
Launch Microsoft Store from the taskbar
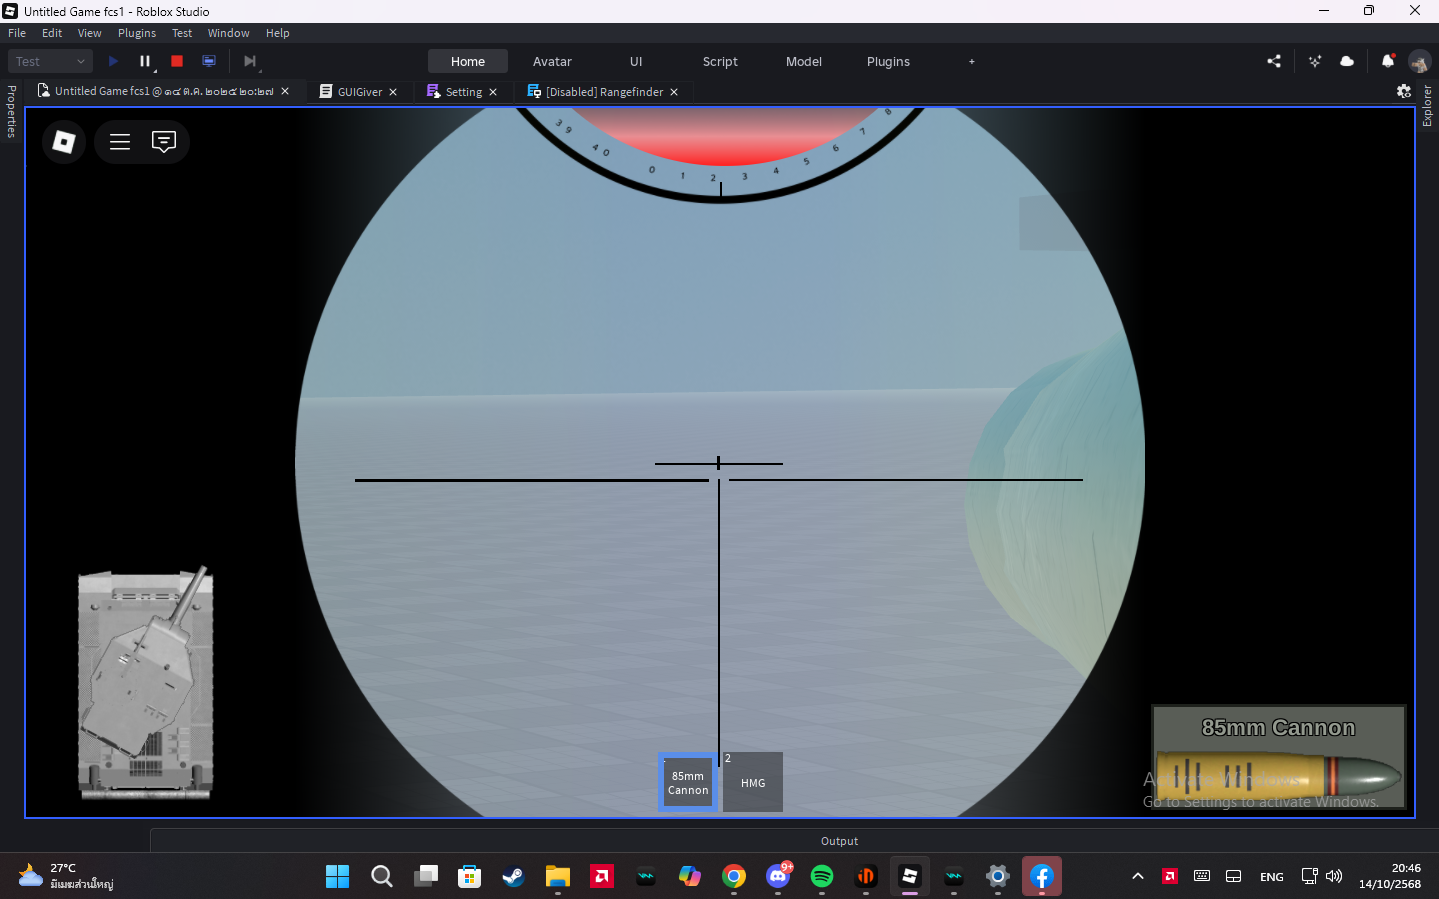click(470, 876)
